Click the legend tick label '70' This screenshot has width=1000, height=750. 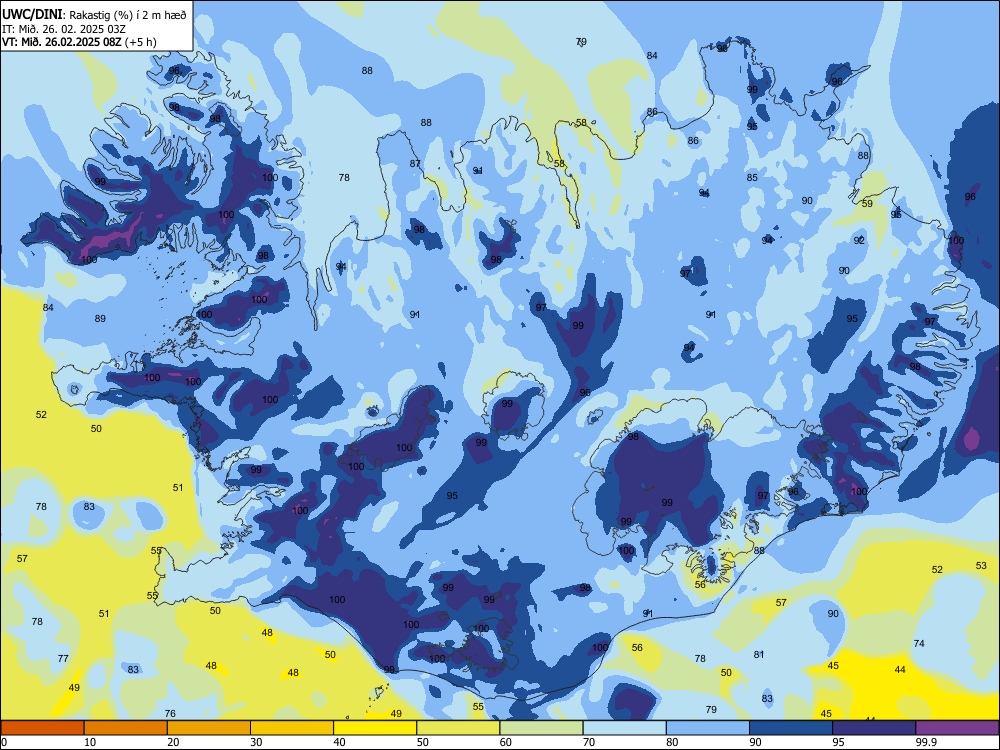pyautogui.click(x=589, y=742)
